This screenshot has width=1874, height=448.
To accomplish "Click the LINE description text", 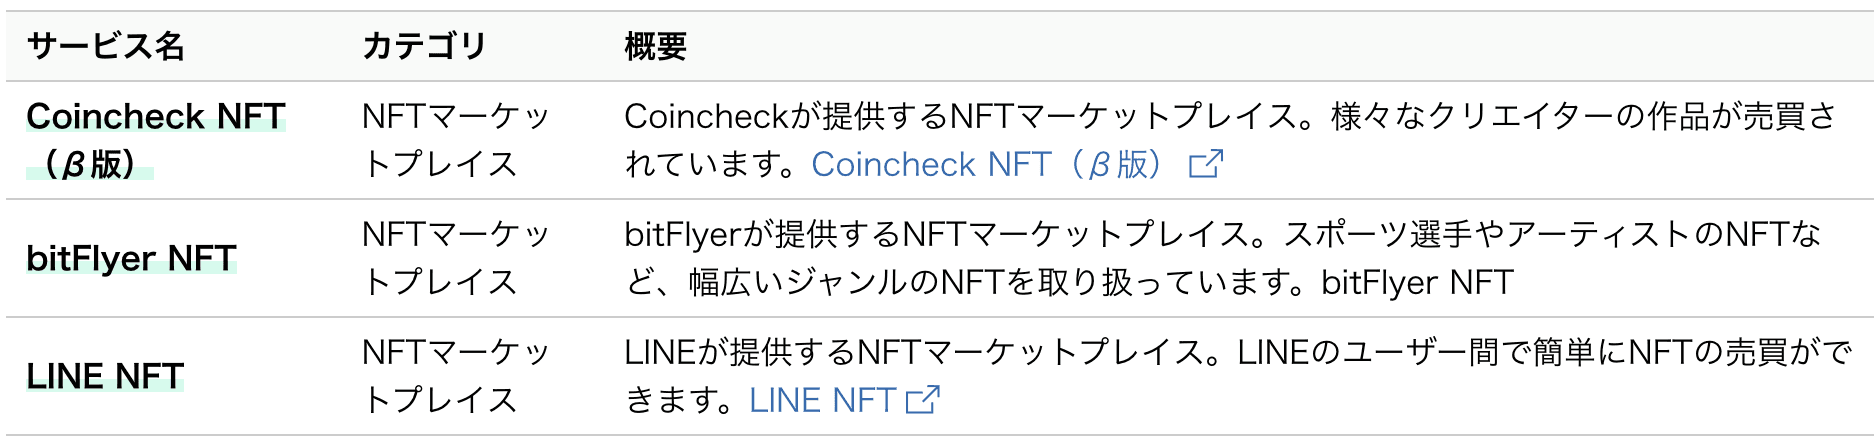I will pos(1239,376).
